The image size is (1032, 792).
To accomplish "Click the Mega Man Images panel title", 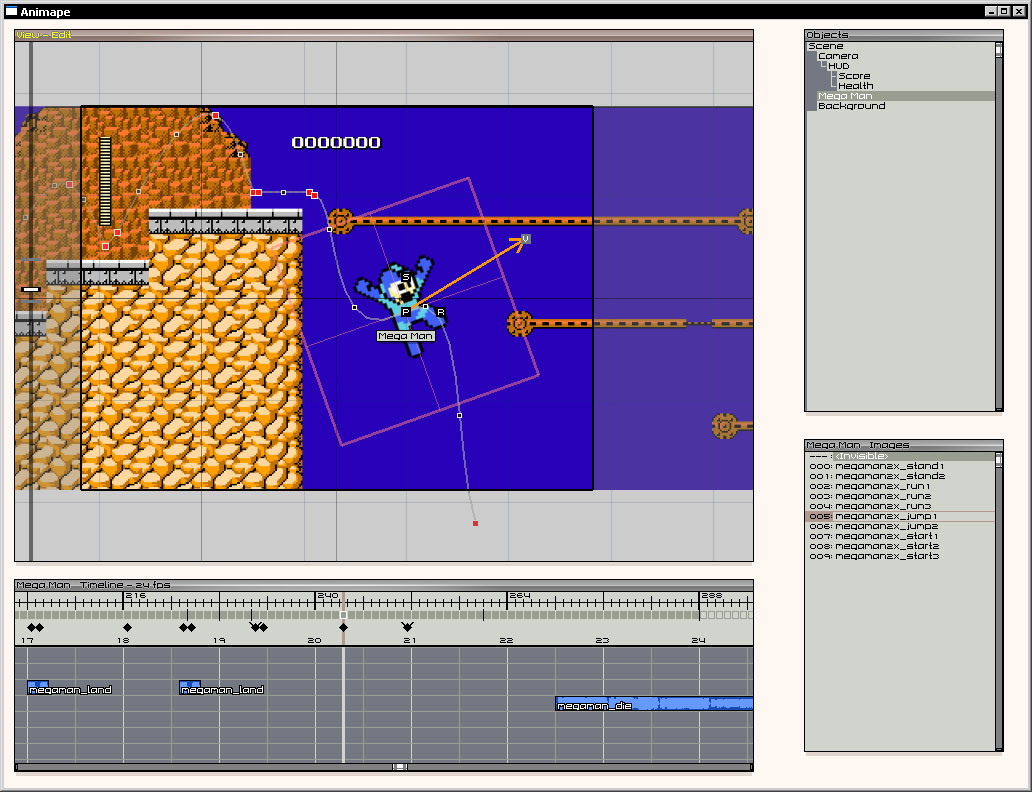I will click(x=858, y=445).
